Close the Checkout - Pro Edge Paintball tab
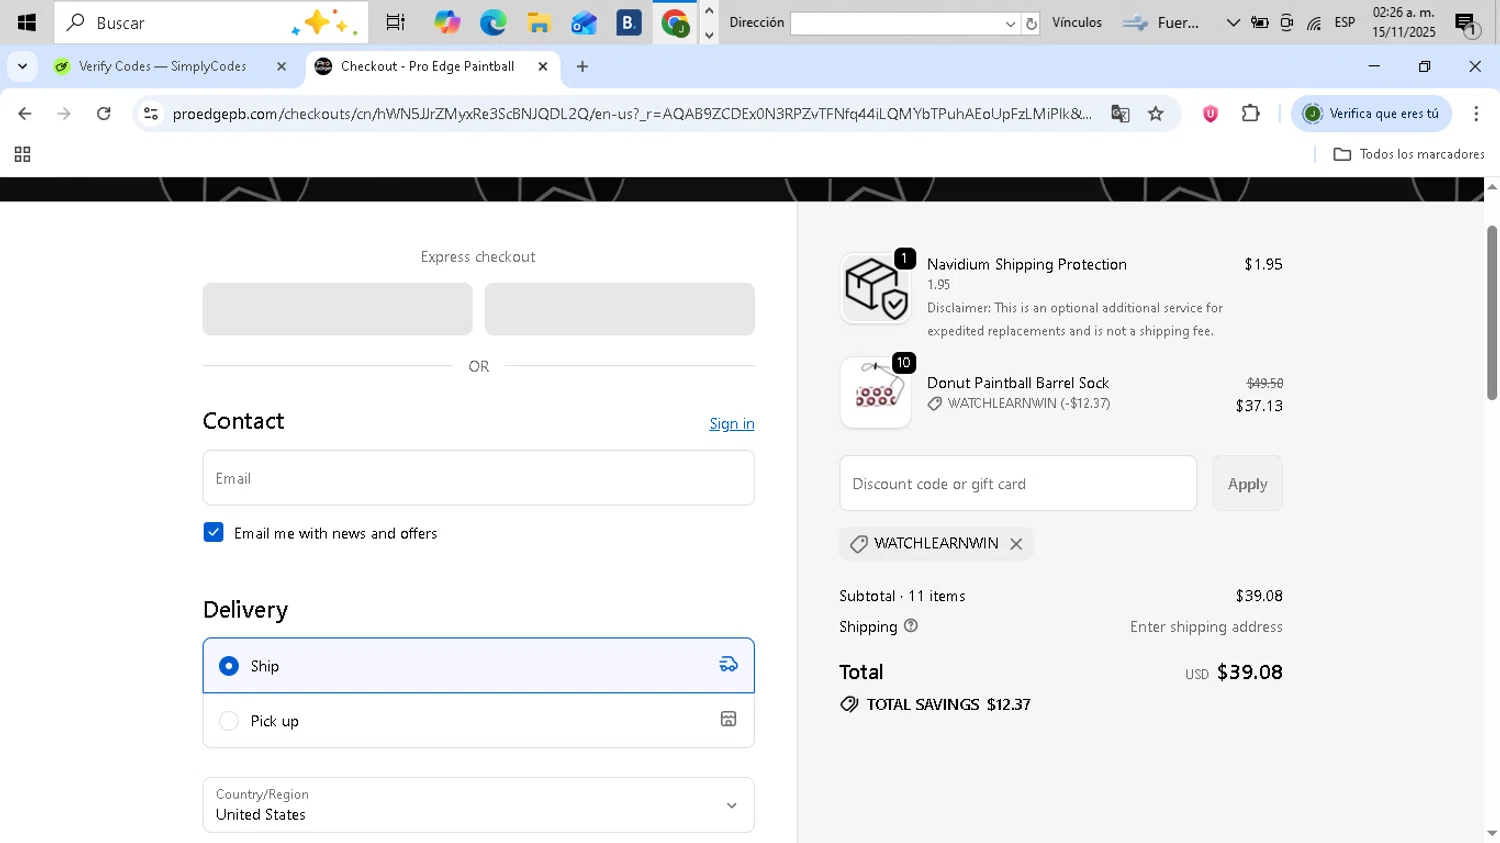 [543, 66]
